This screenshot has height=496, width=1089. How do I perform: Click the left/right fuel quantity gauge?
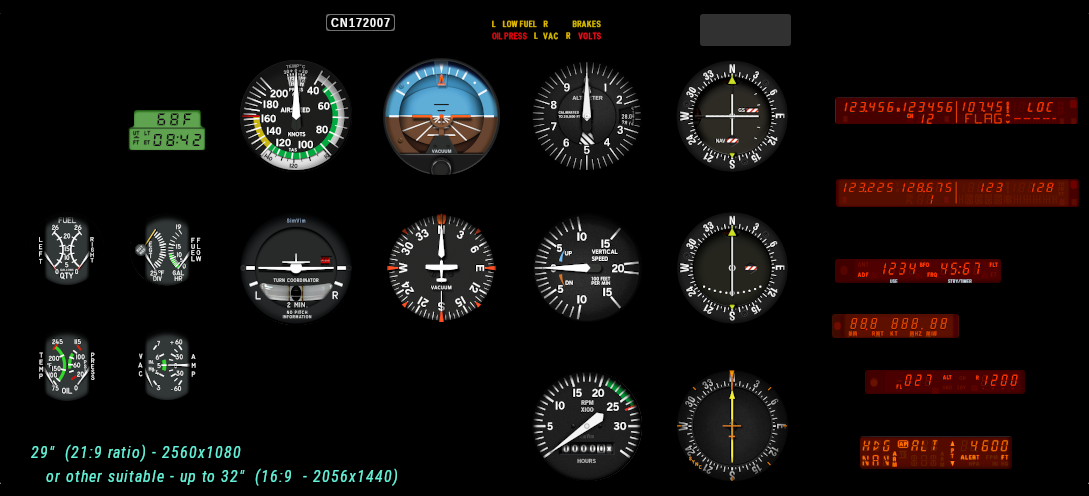coord(67,251)
